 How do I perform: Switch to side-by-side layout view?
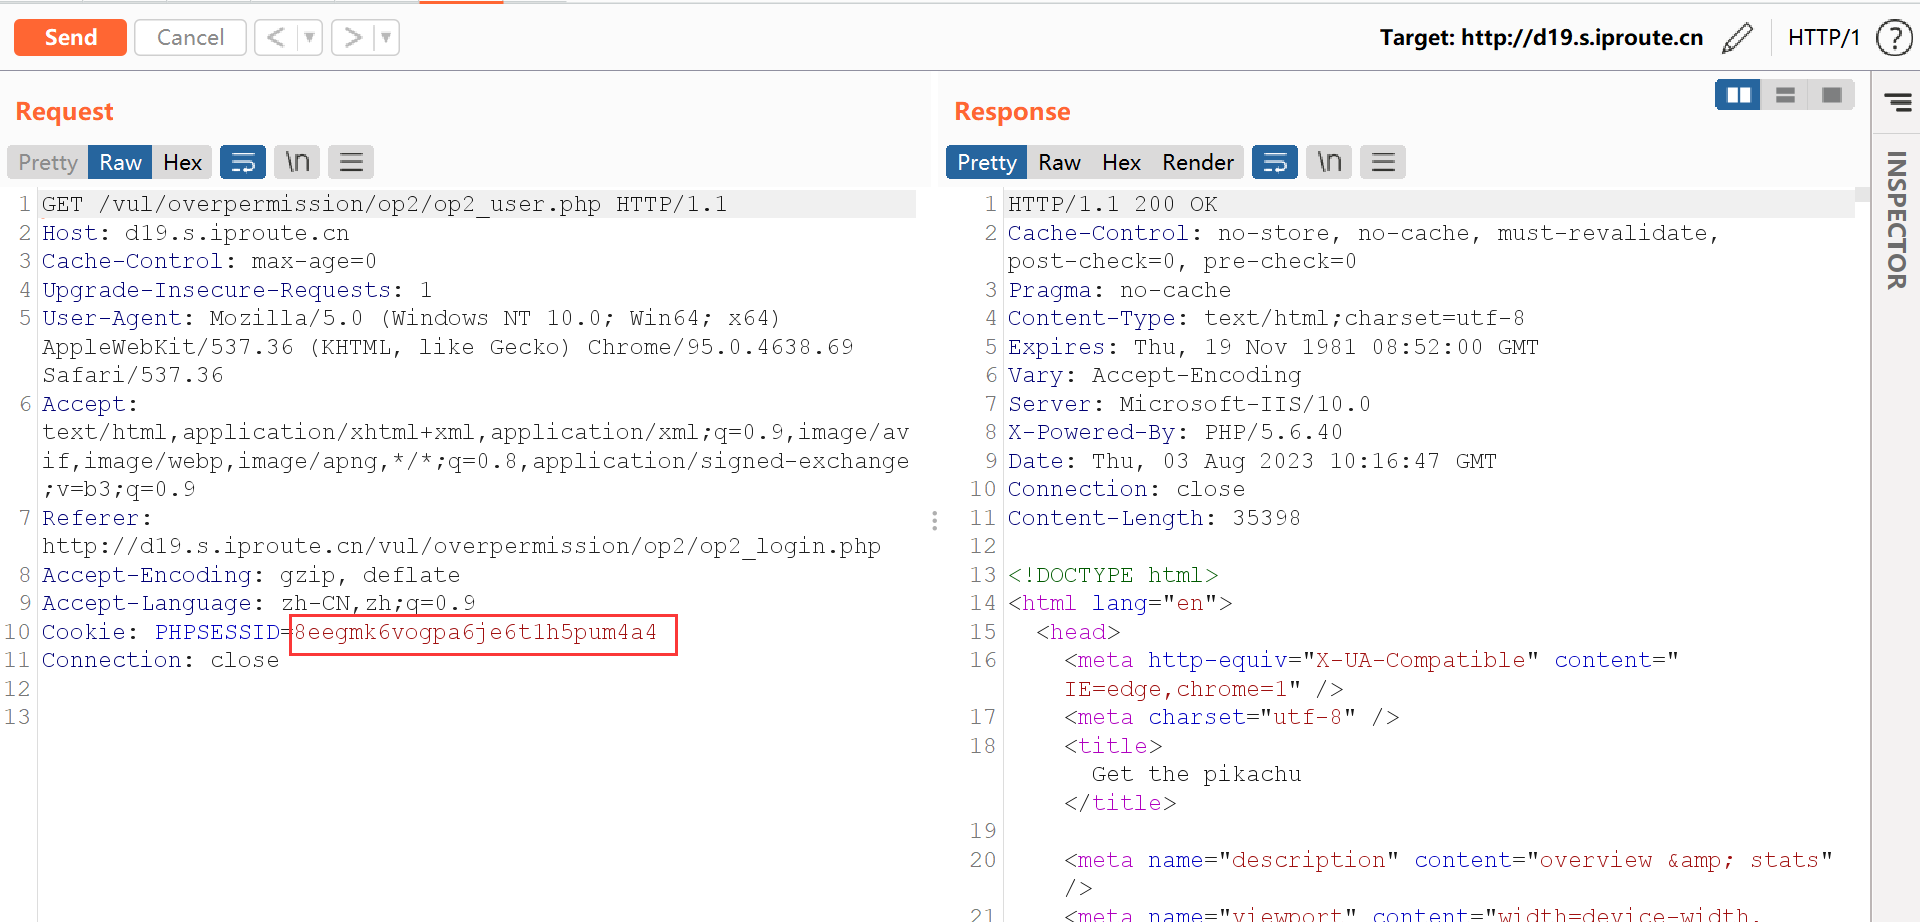click(1738, 95)
